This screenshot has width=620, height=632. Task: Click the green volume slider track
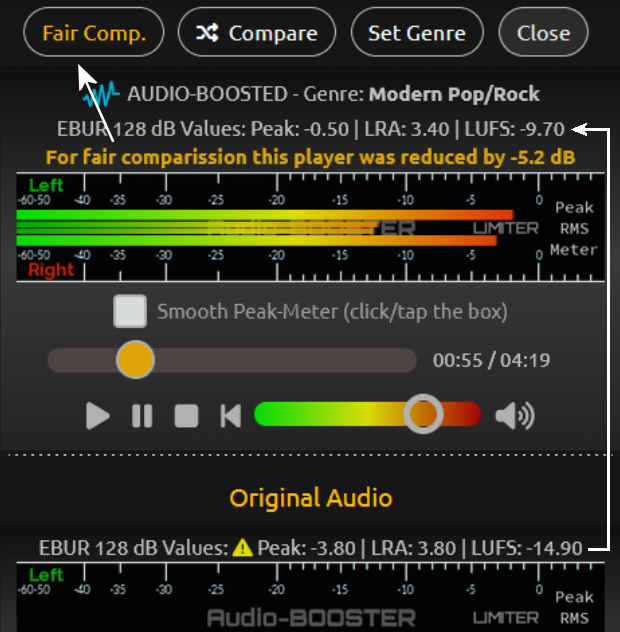point(368,414)
